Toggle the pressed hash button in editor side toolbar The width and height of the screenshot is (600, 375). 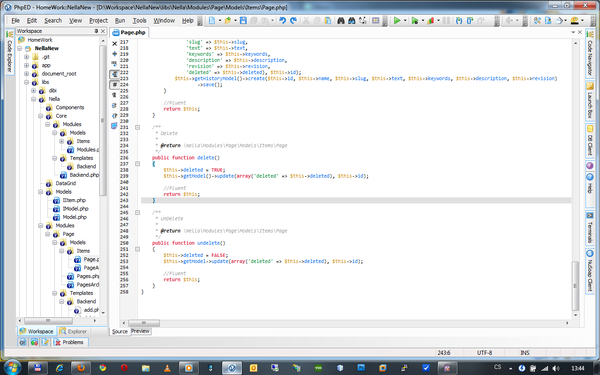pyautogui.click(x=114, y=85)
